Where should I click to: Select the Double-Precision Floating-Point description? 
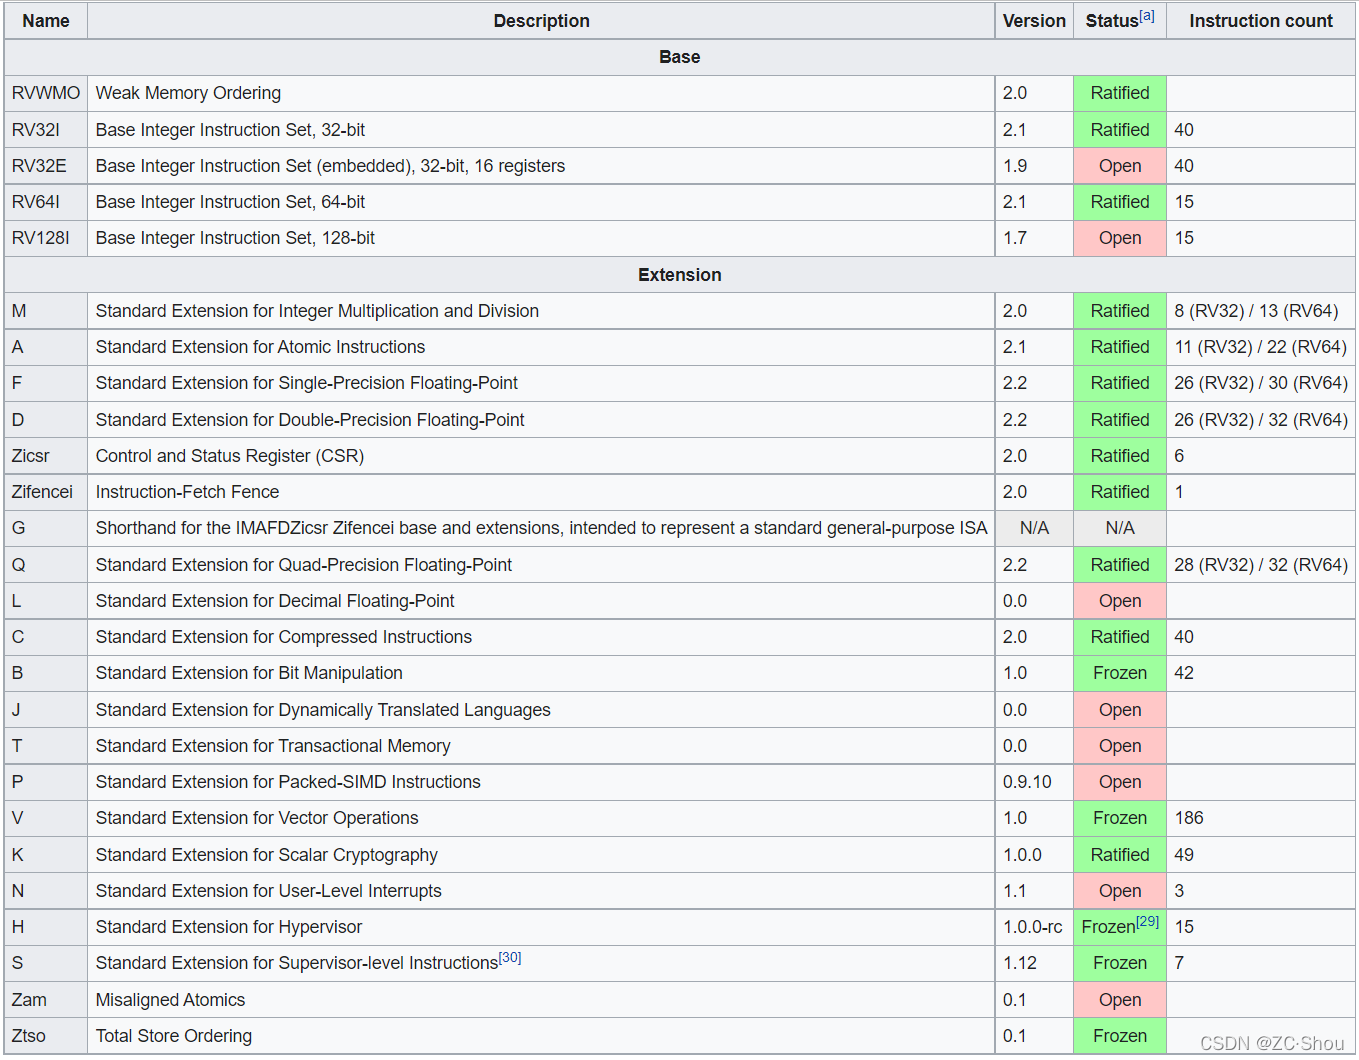tap(310, 420)
